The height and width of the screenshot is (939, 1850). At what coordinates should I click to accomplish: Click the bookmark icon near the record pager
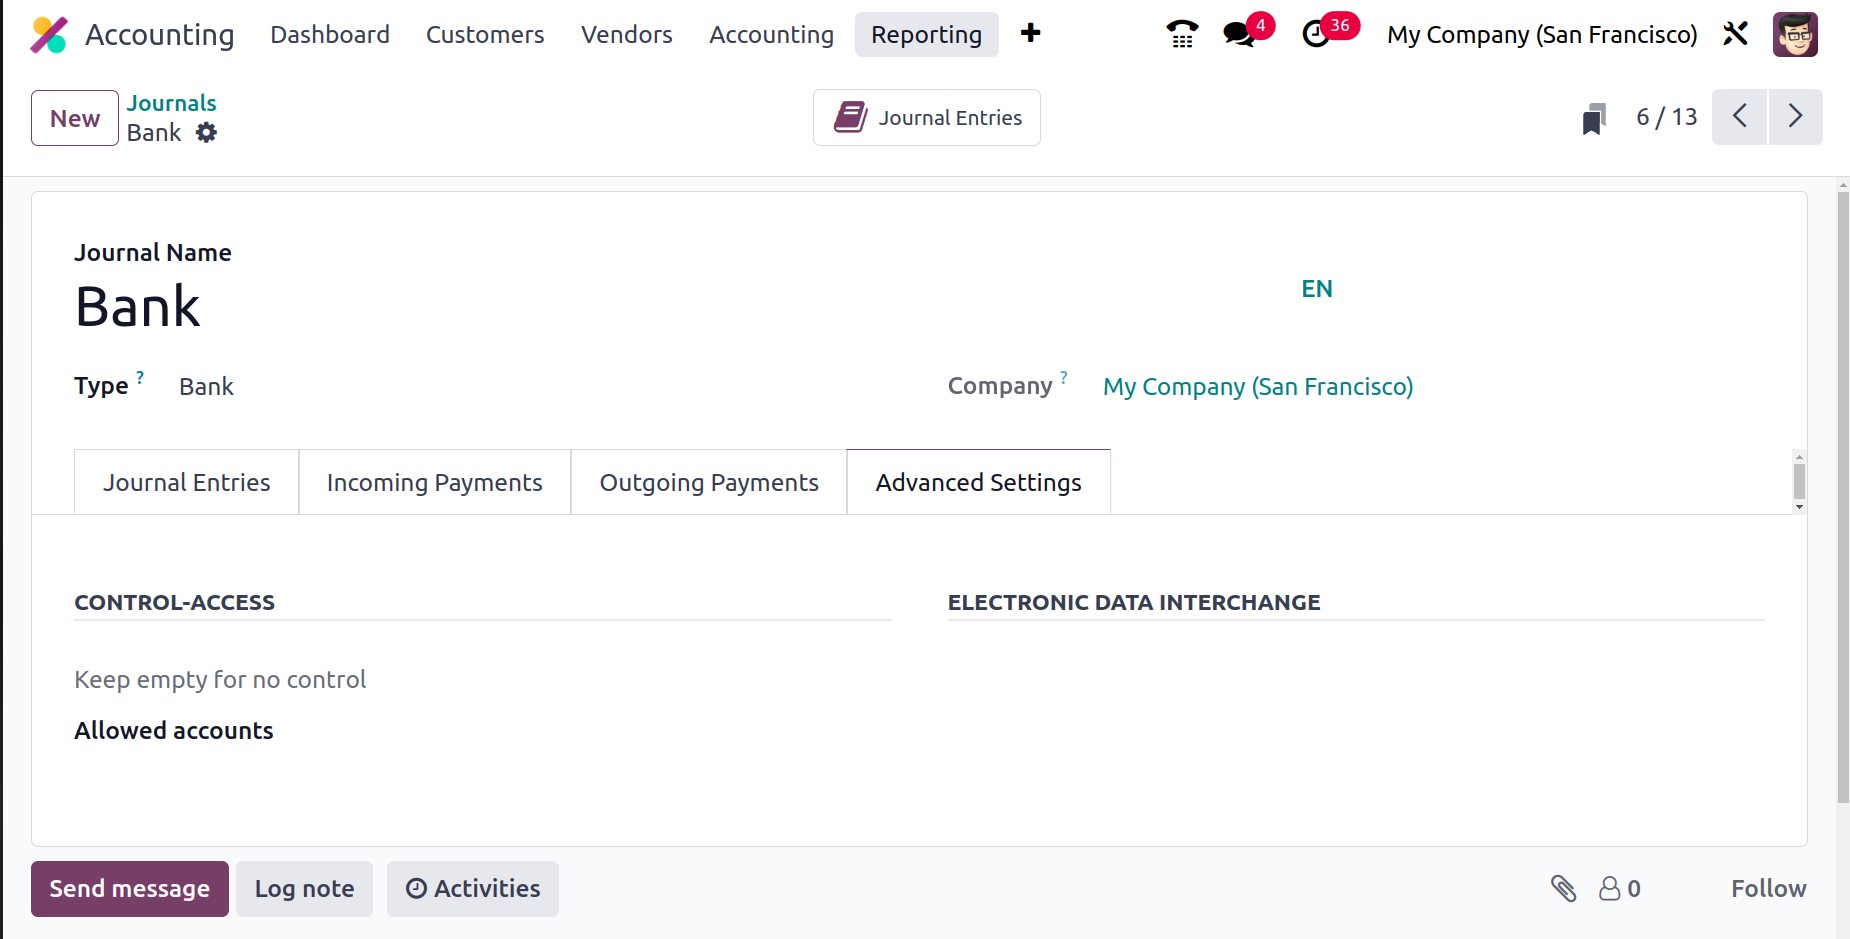[1594, 118]
